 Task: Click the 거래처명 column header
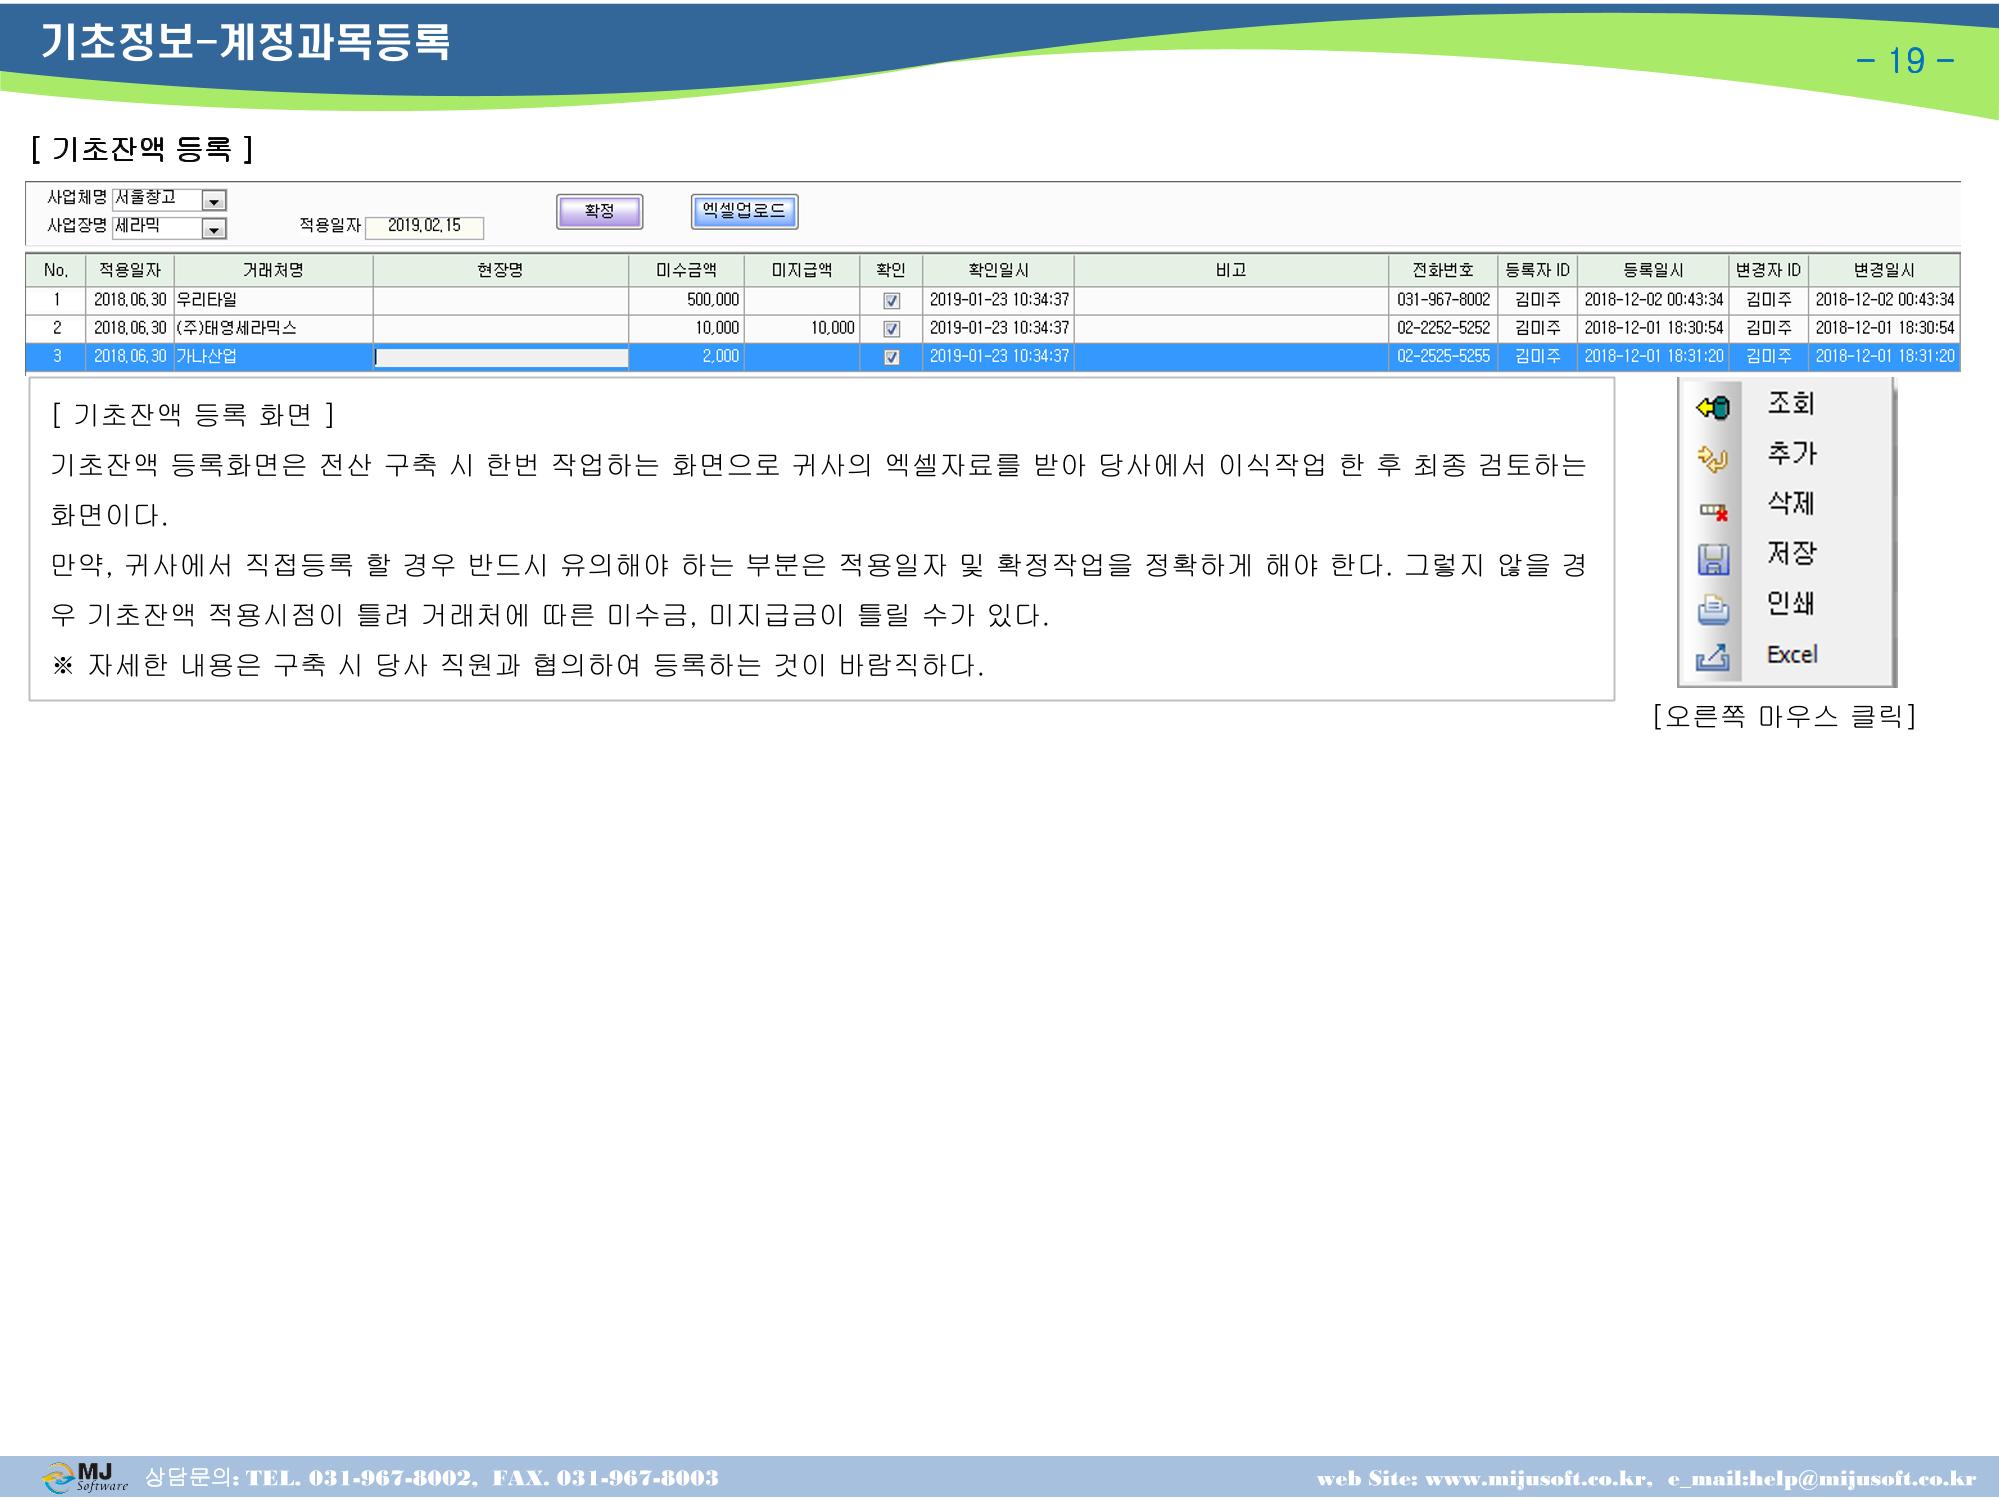273,270
